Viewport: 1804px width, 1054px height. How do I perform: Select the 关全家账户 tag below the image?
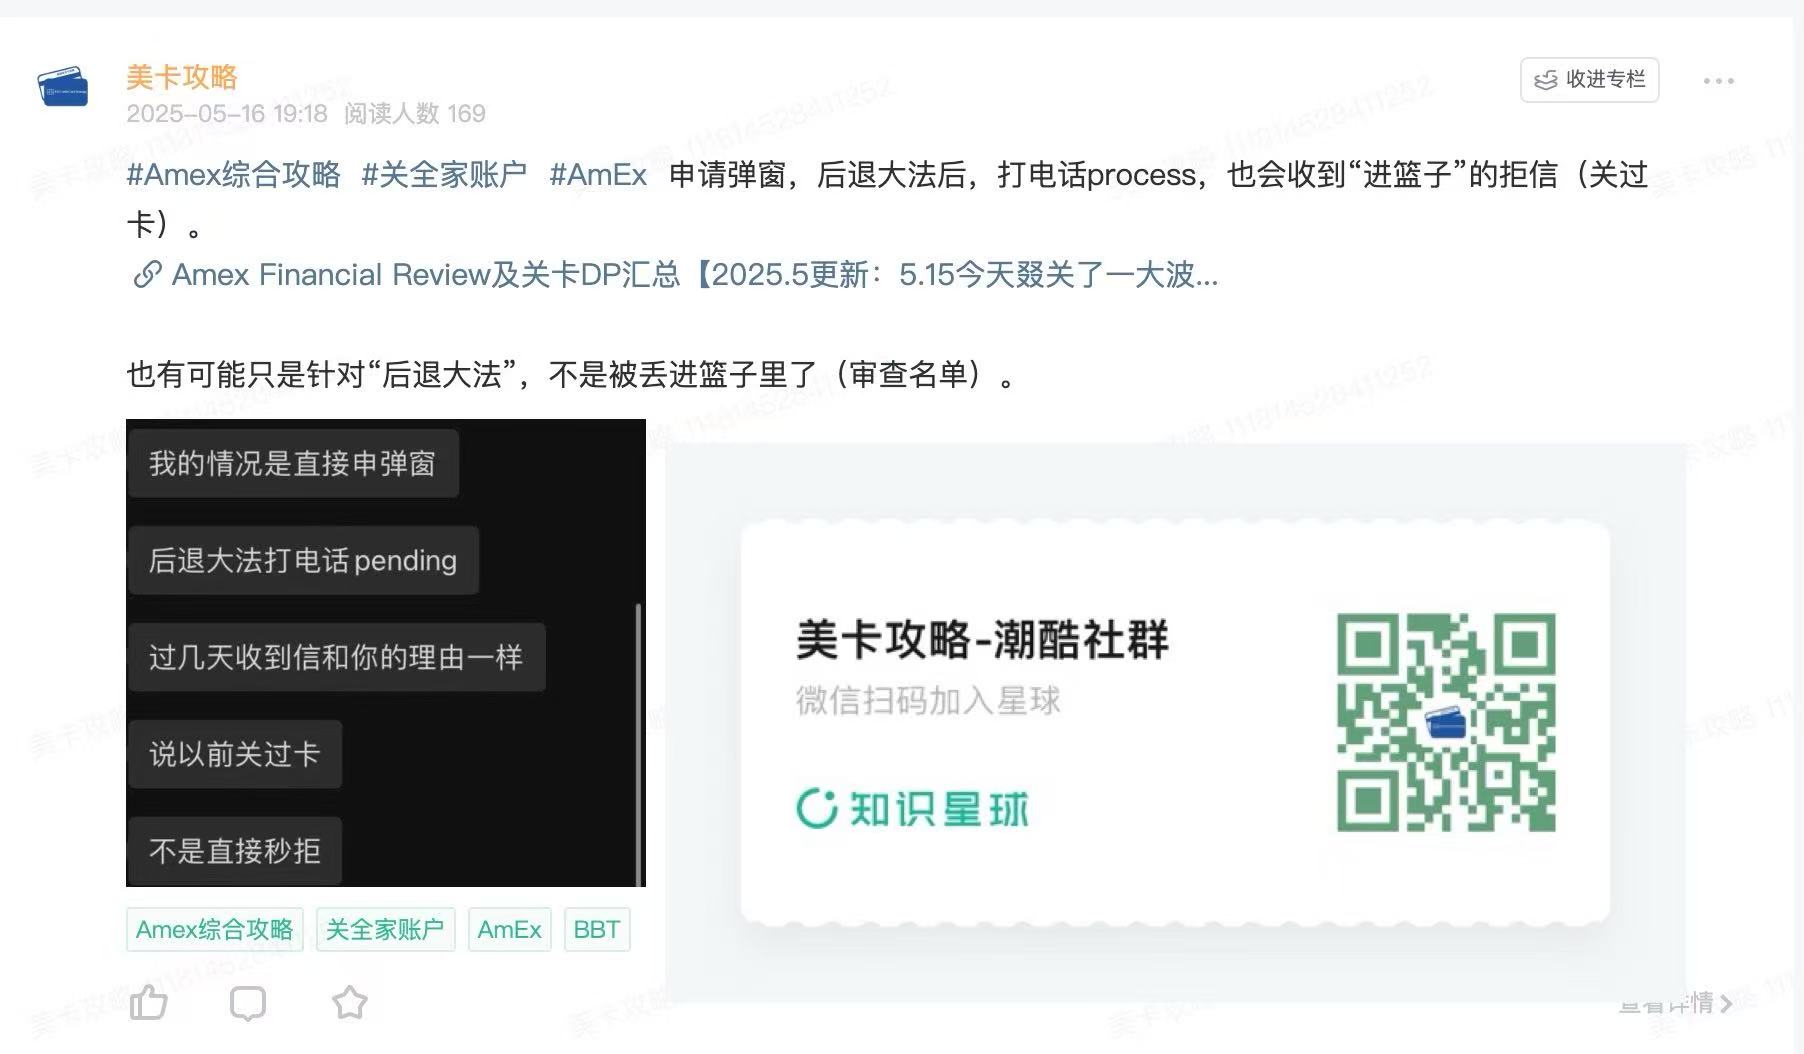(x=385, y=930)
